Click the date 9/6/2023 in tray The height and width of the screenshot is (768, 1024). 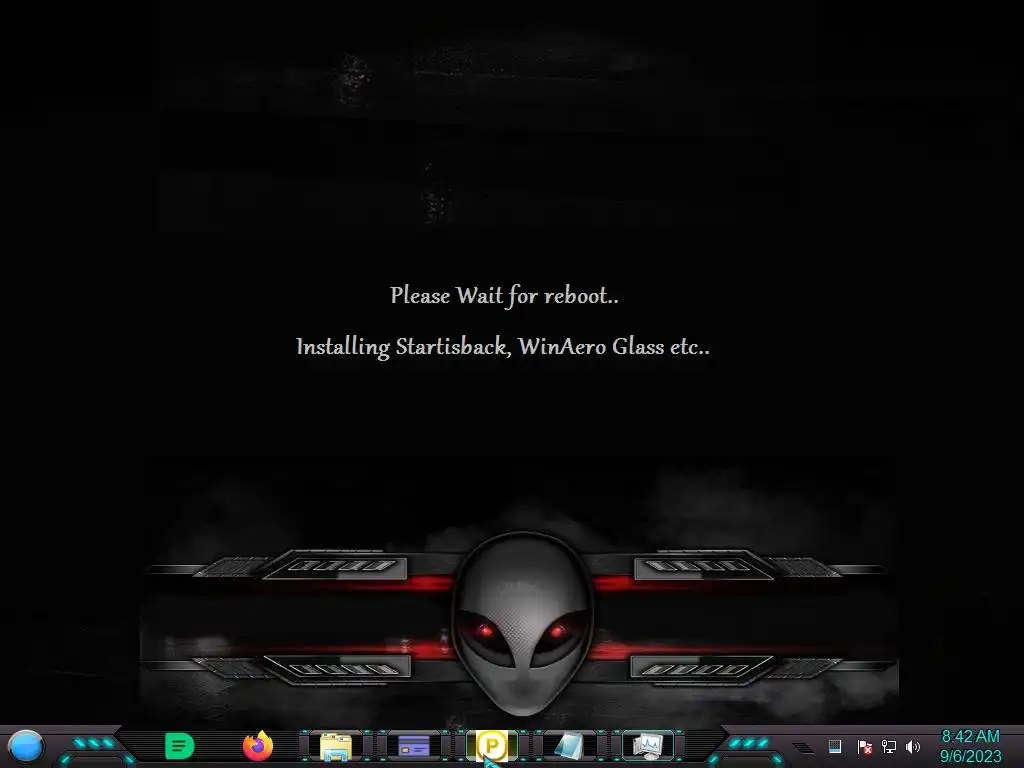point(970,756)
